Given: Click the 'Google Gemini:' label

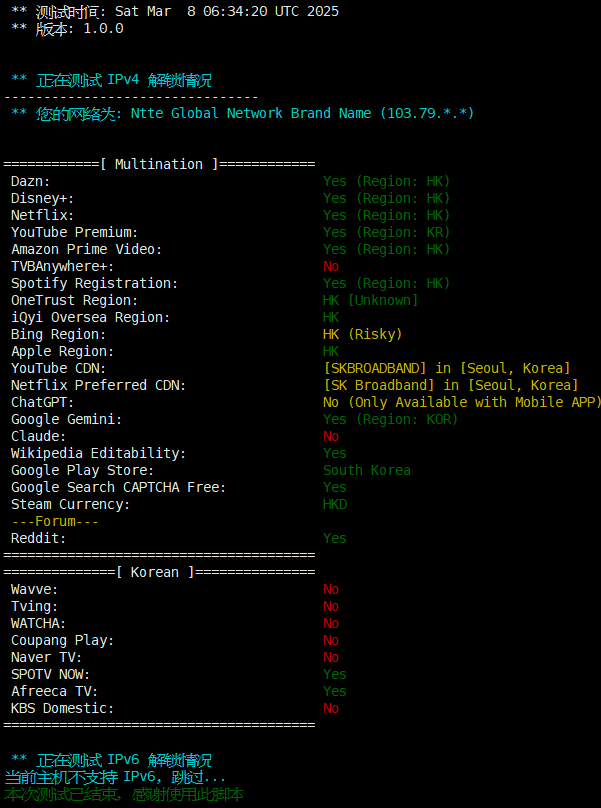Looking at the screenshot, I should click(66, 419).
